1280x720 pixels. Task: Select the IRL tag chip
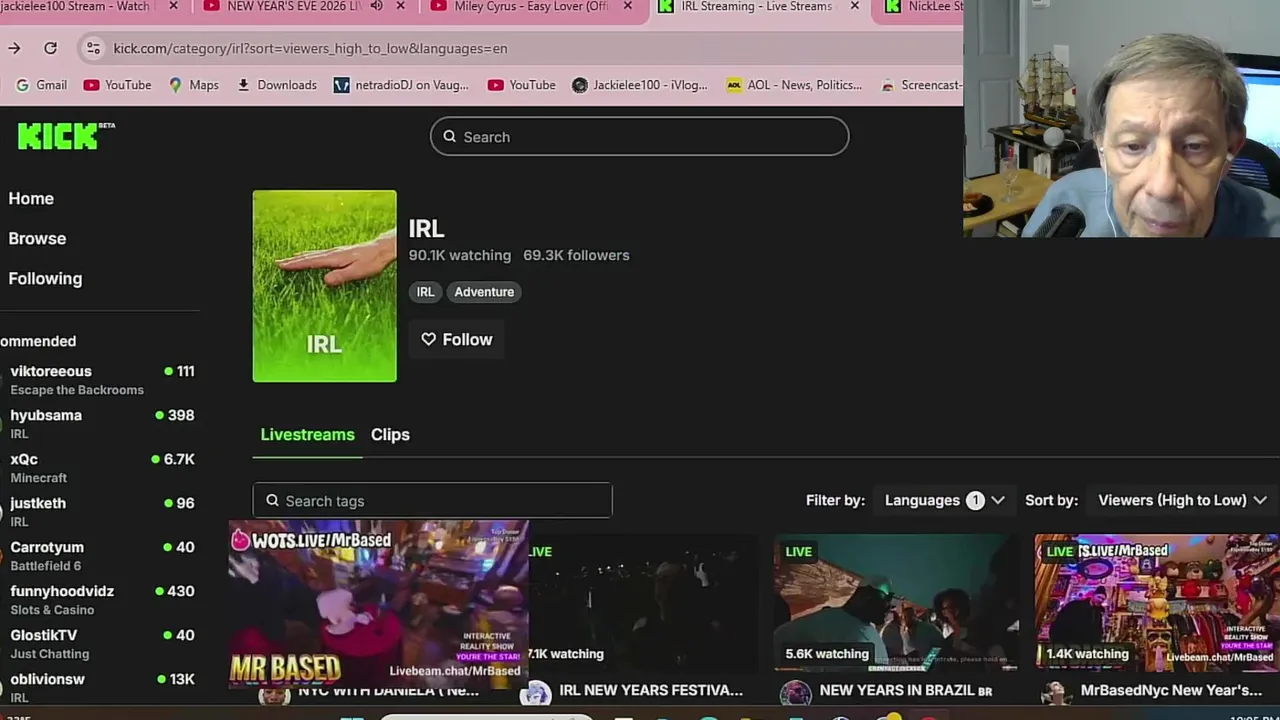coord(426,292)
